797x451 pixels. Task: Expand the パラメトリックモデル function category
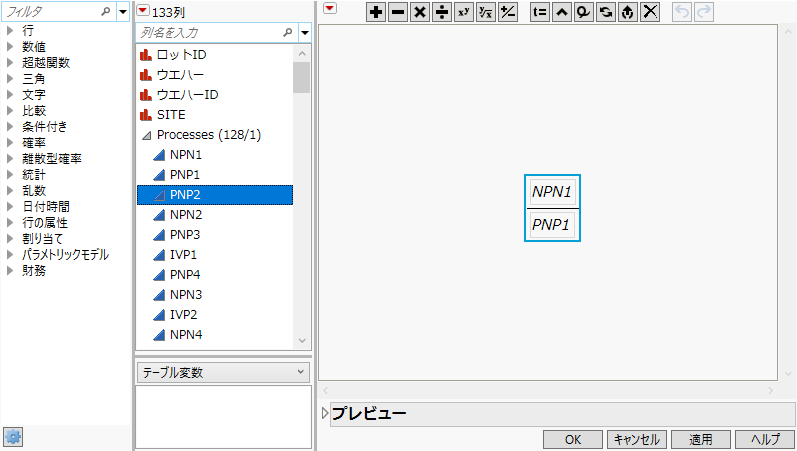pyautogui.click(x=10, y=255)
